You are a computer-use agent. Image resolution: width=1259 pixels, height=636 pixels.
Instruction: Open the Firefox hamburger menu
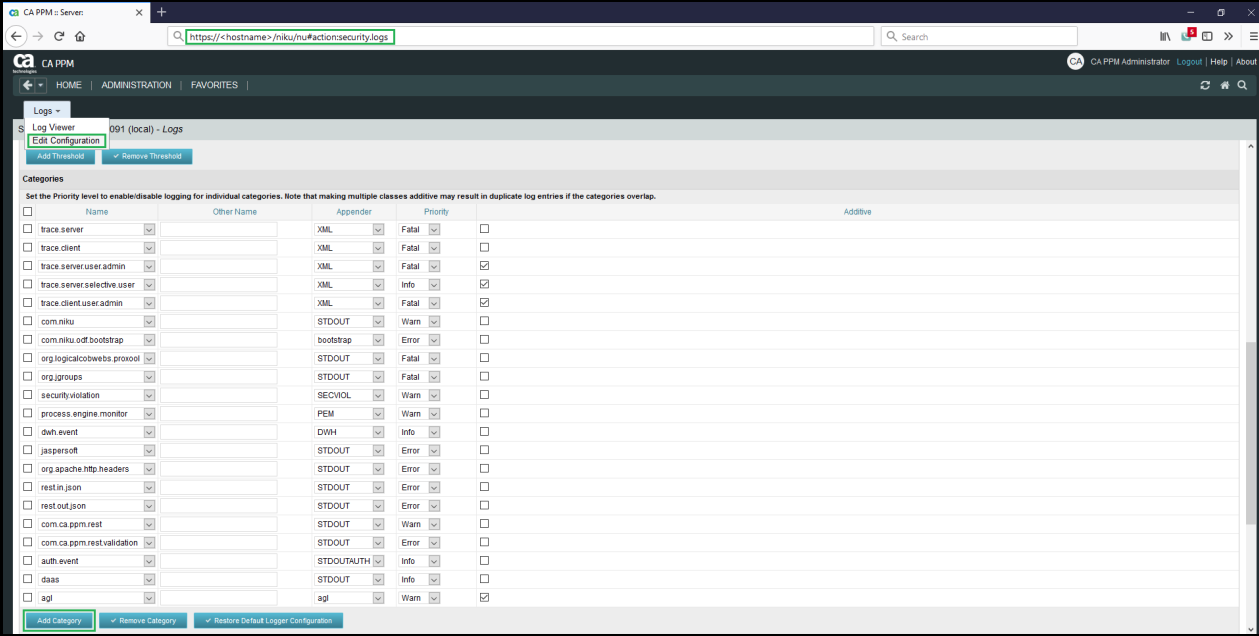tap(1253, 36)
